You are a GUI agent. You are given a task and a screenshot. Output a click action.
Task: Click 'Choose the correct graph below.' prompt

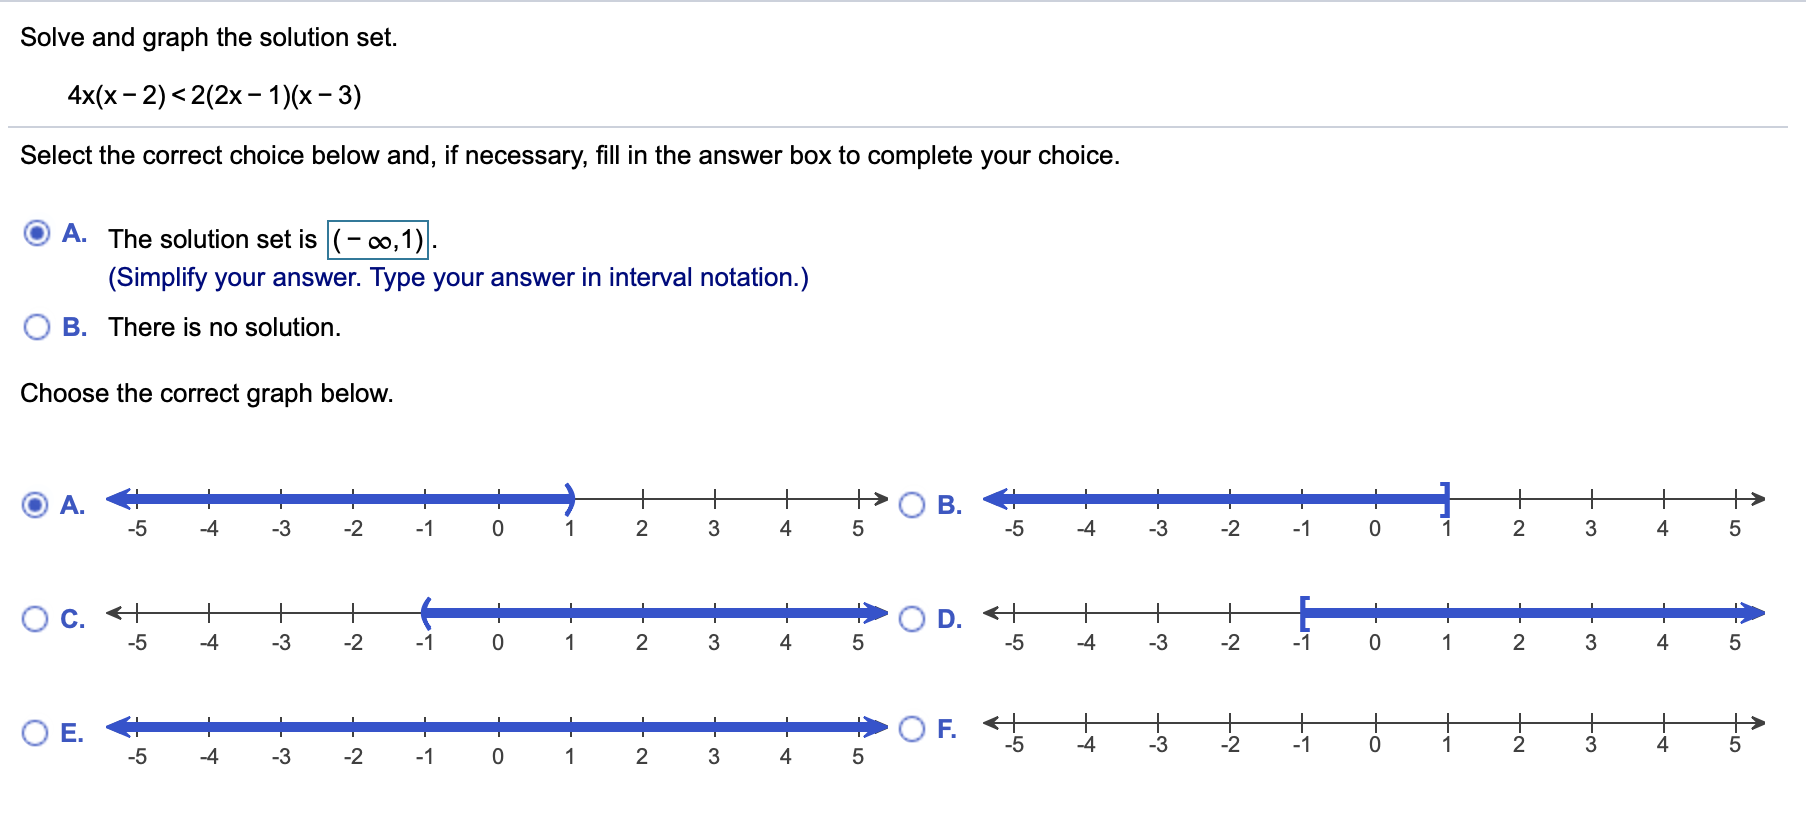pyautogui.click(x=207, y=394)
